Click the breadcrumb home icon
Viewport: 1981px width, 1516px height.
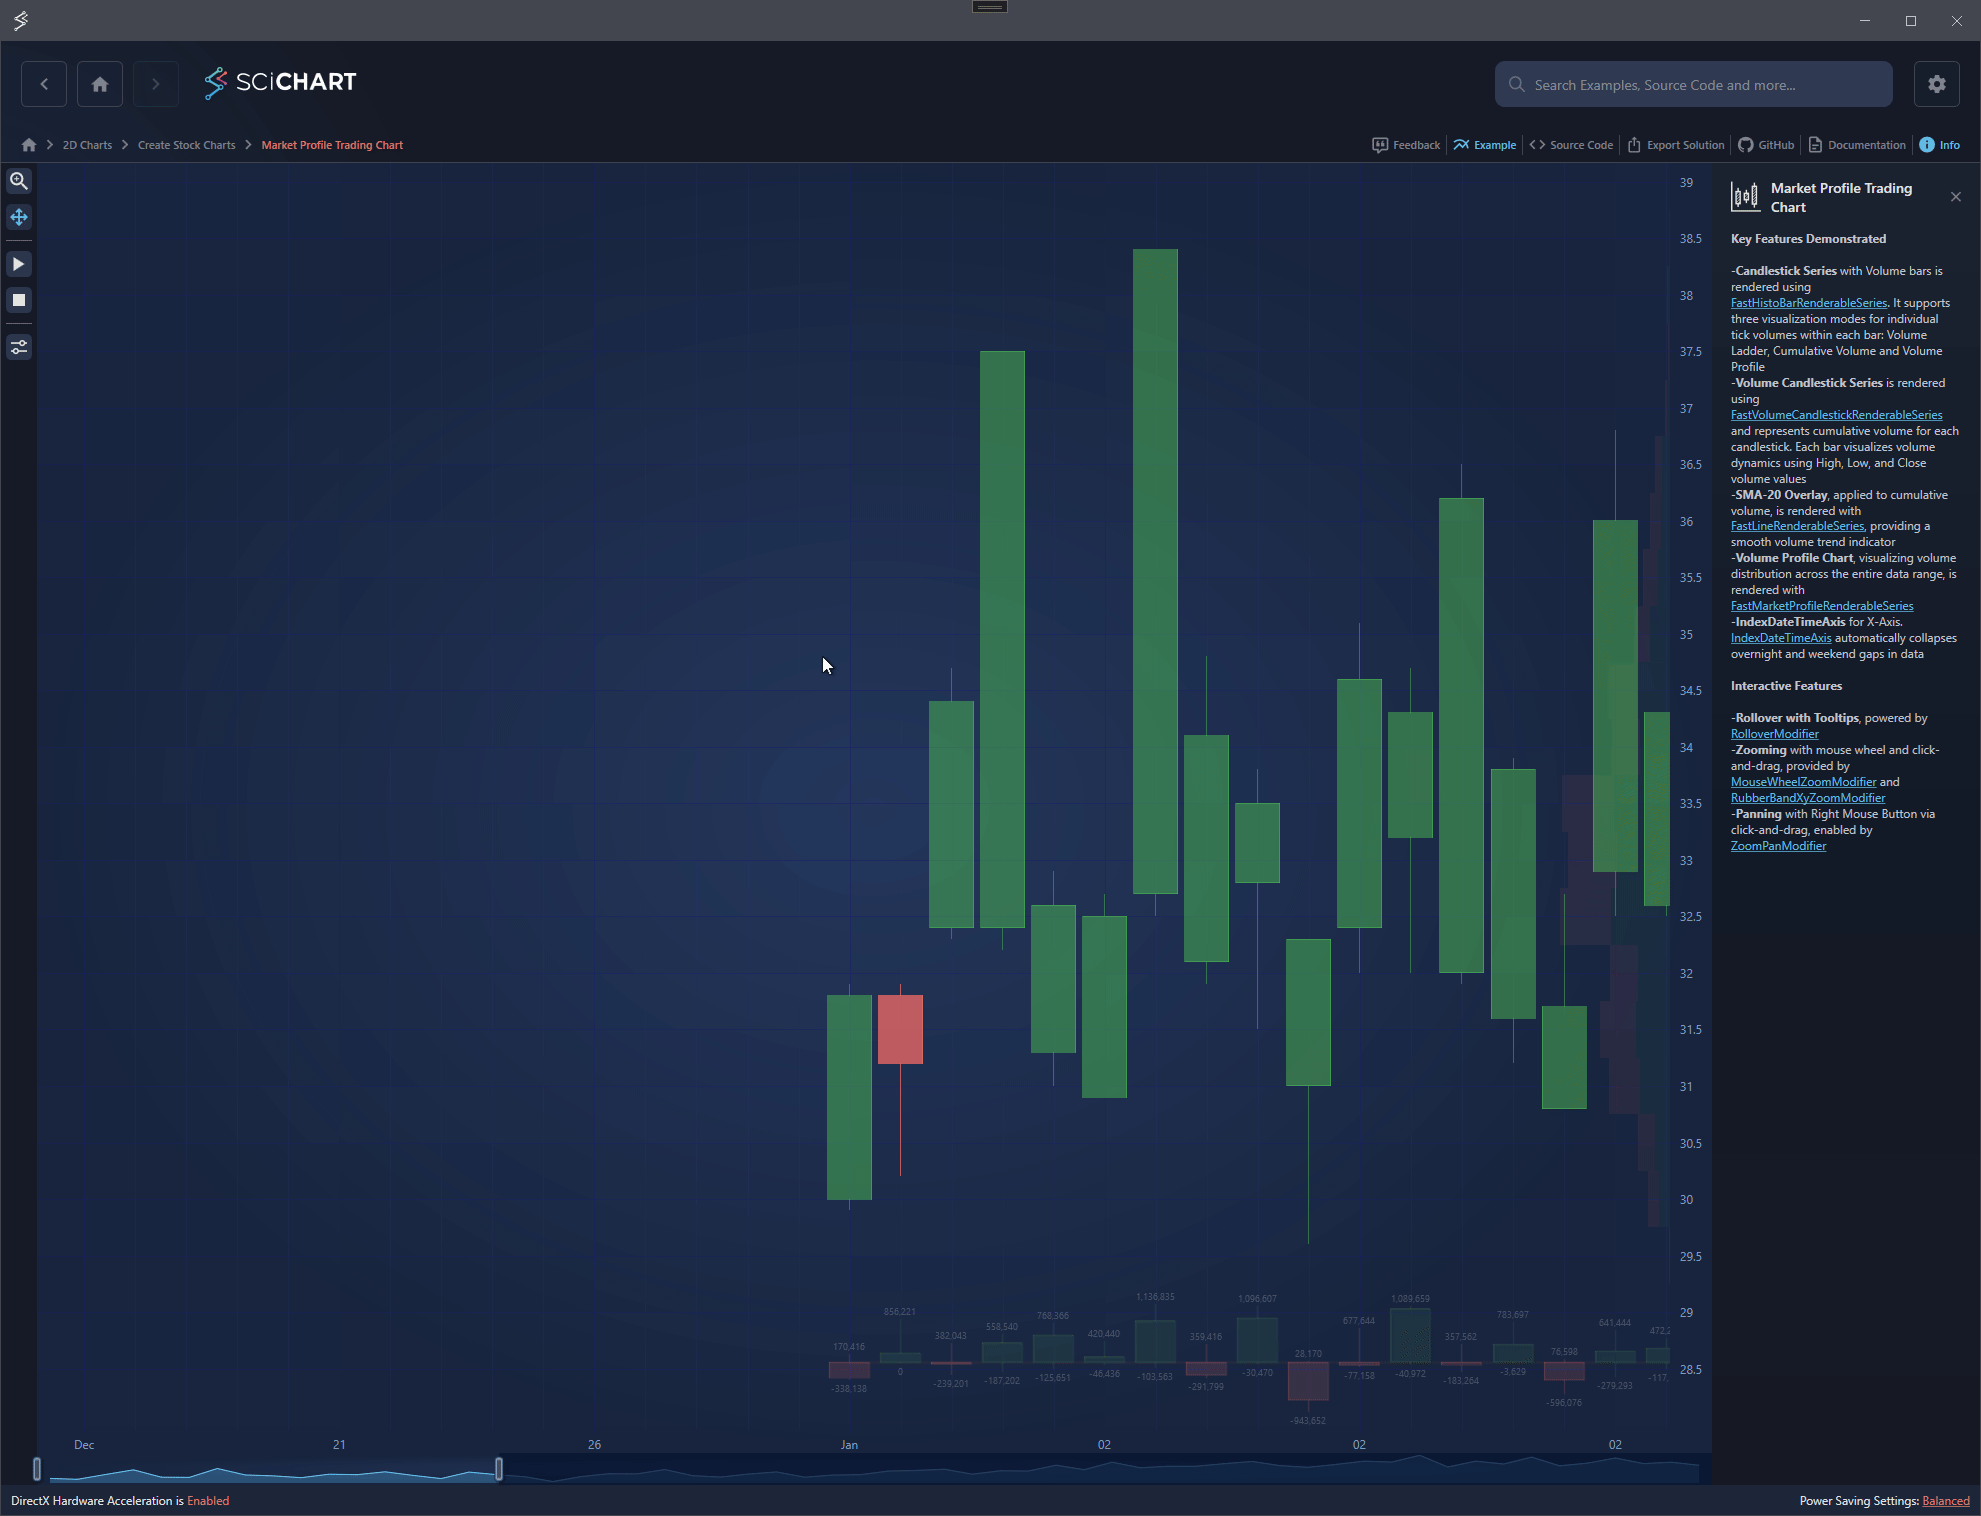tap(29, 145)
